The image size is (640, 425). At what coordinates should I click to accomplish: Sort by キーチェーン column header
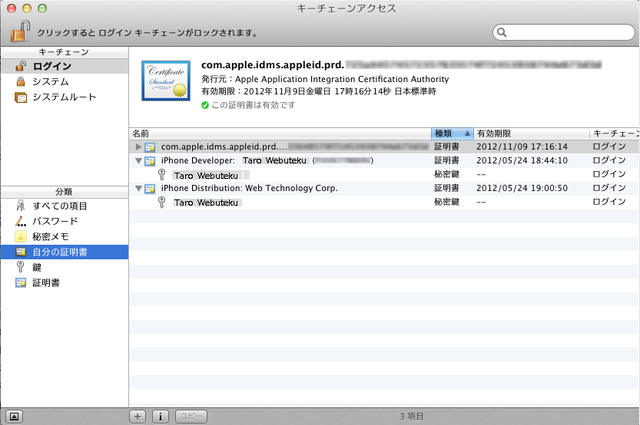pos(615,134)
